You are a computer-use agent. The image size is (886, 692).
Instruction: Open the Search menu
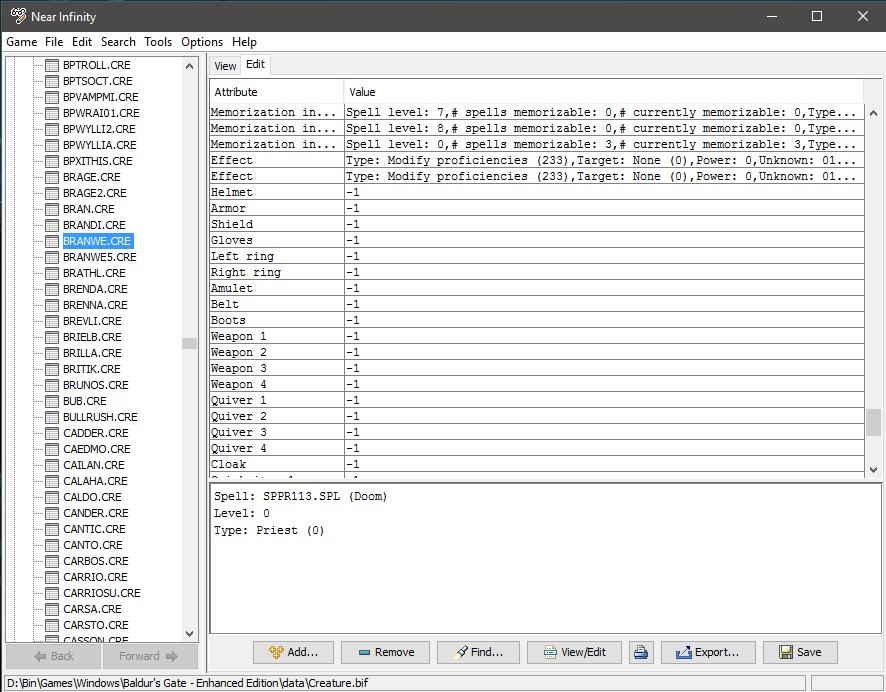[x=118, y=42]
